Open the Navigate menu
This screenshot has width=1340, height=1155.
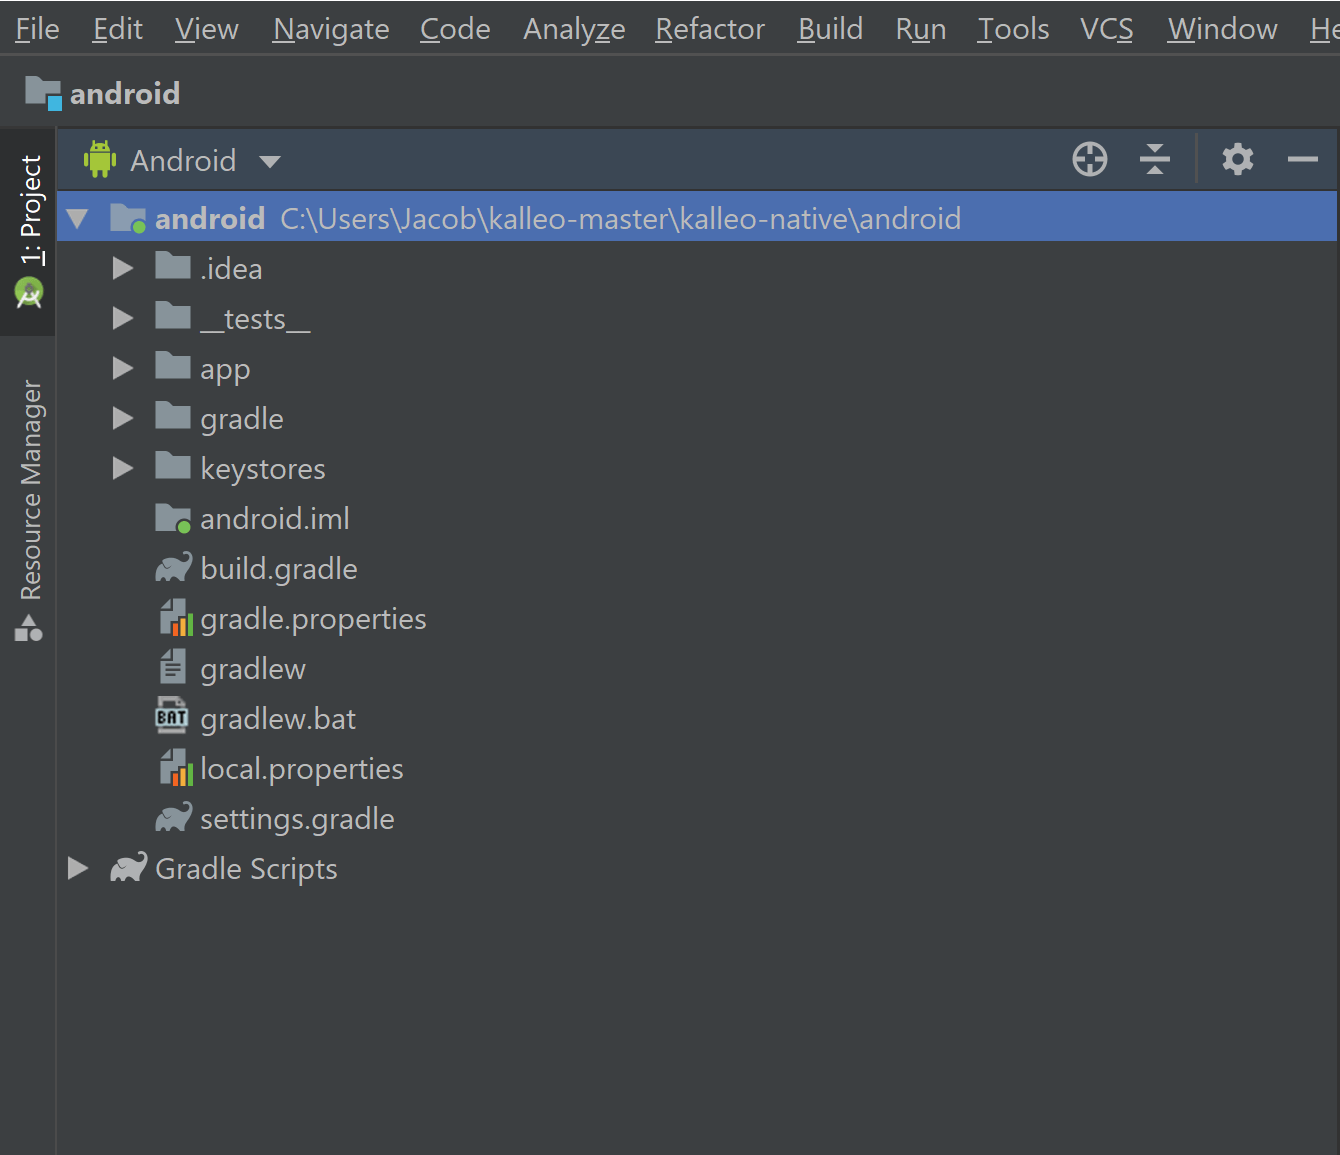pyautogui.click(x=331, y=29)
